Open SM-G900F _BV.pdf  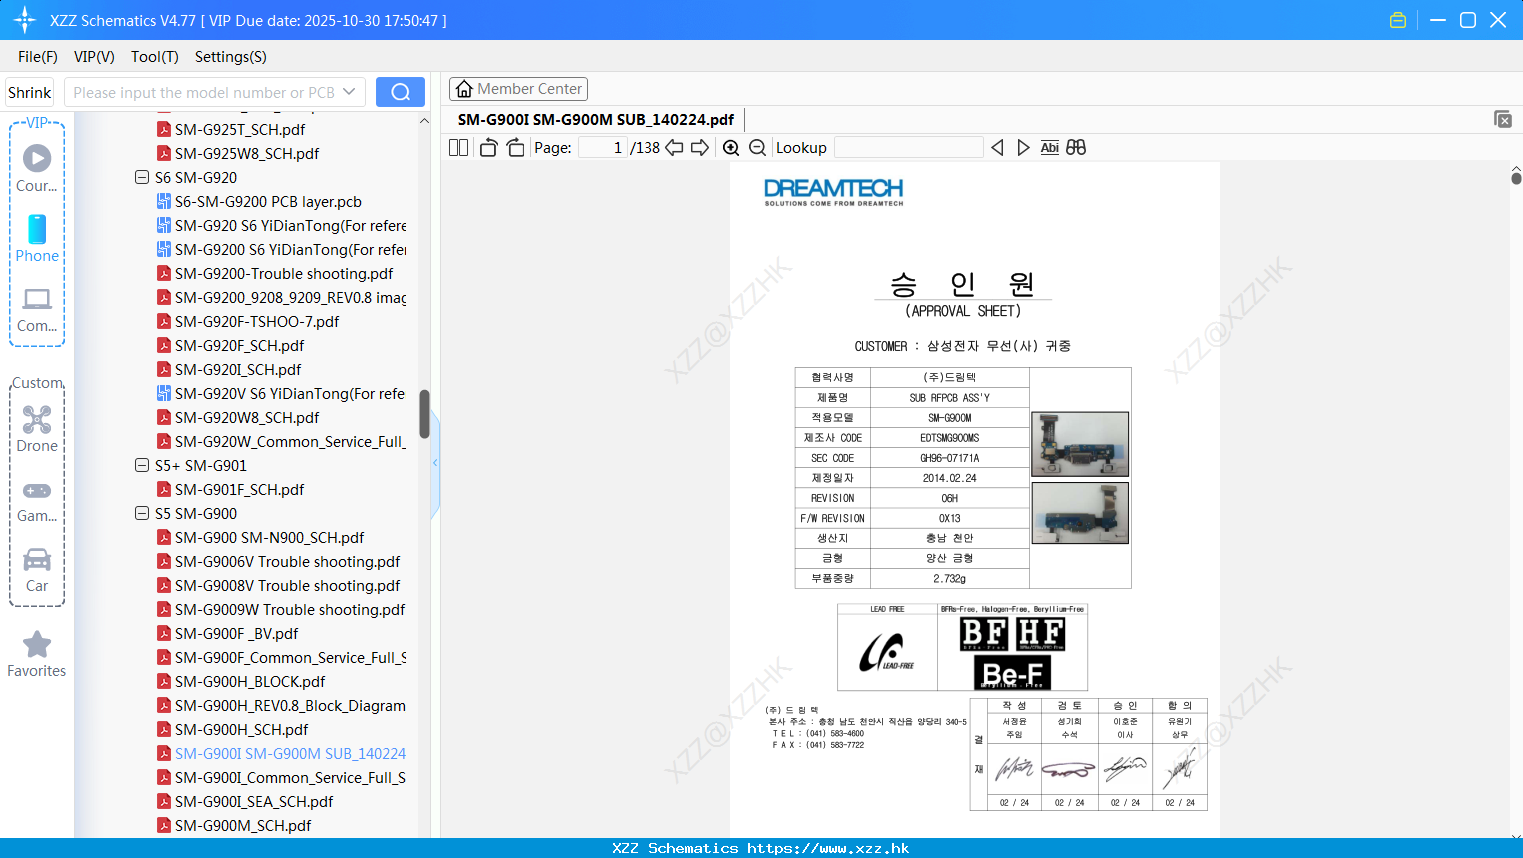tap(236, 633)
